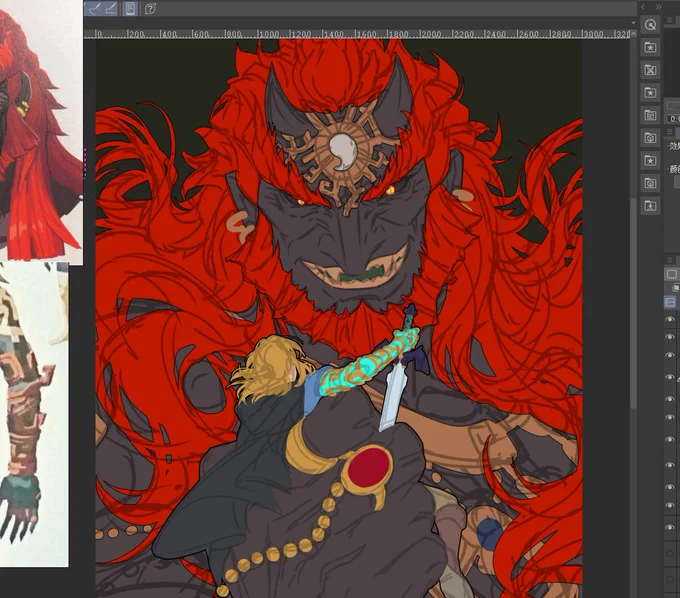This screenshot has height=598, width=680.
Task: Open the top right palette hamburger menu
Action: 670,20
